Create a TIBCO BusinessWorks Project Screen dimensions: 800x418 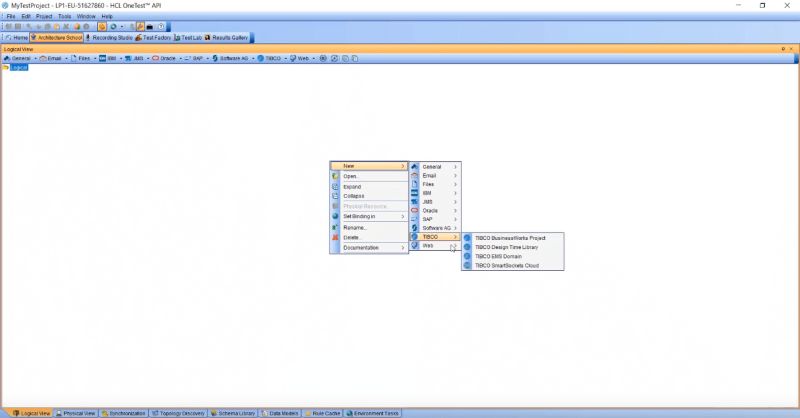pos(513,238)
